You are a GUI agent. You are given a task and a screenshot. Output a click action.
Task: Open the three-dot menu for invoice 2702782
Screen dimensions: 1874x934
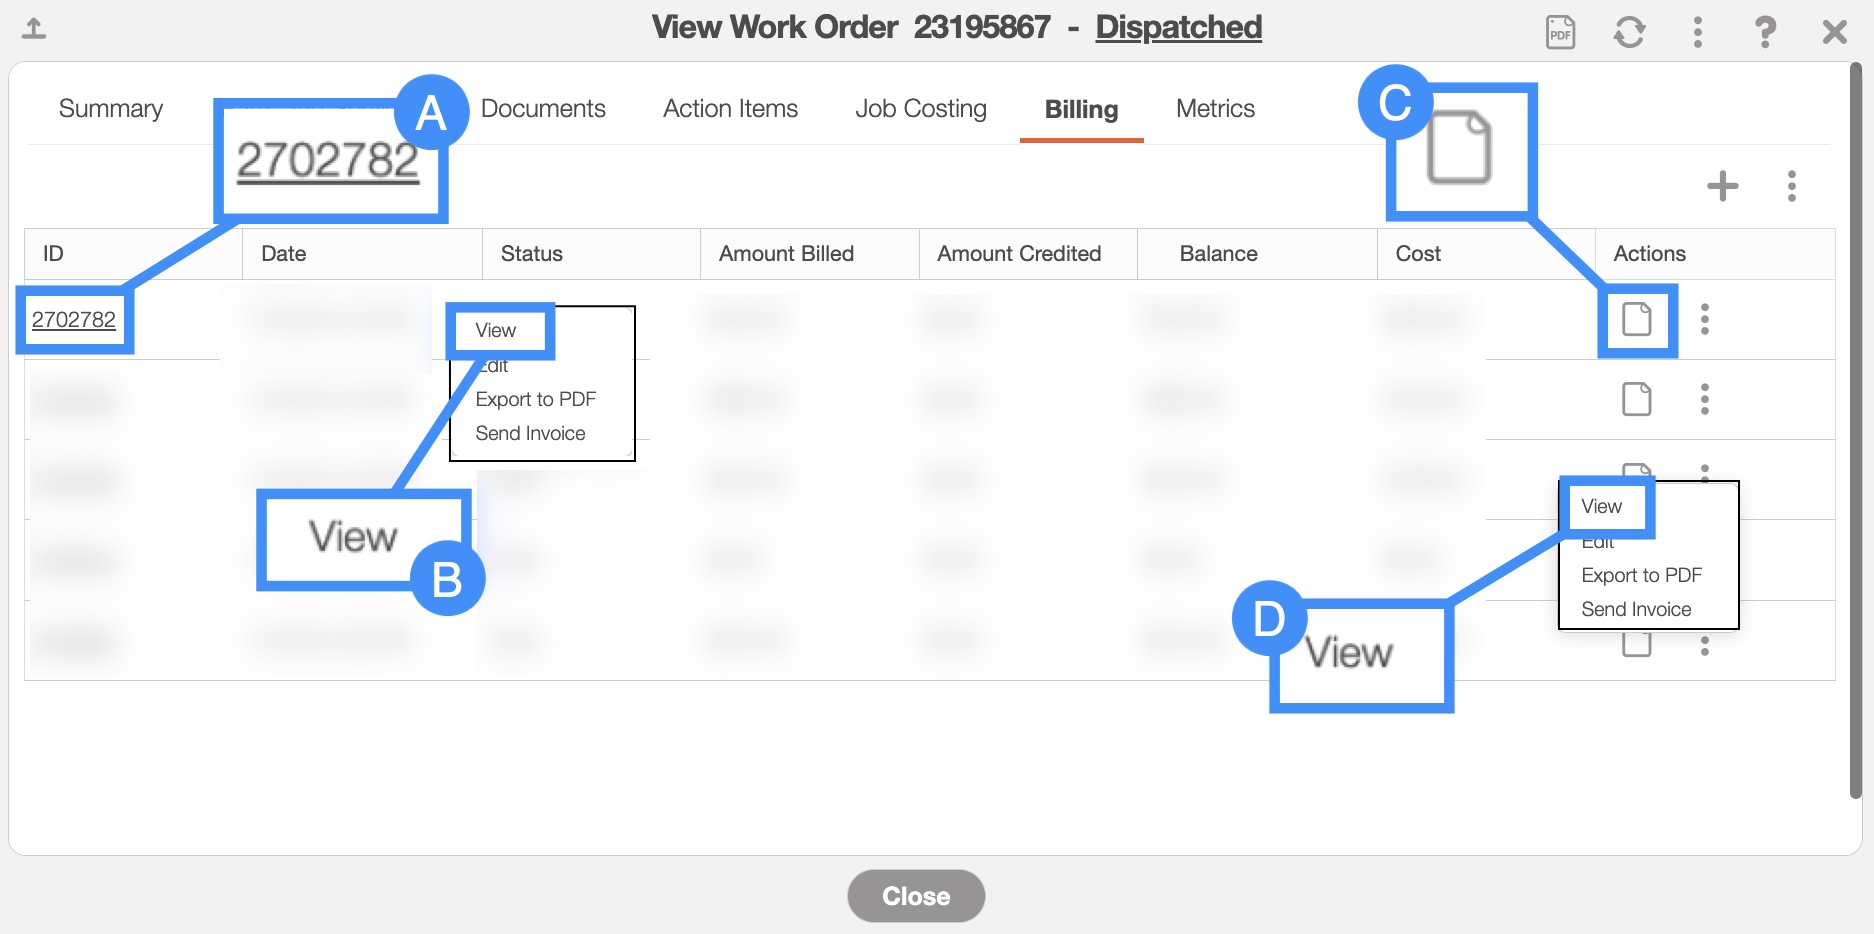[1705, 320]
